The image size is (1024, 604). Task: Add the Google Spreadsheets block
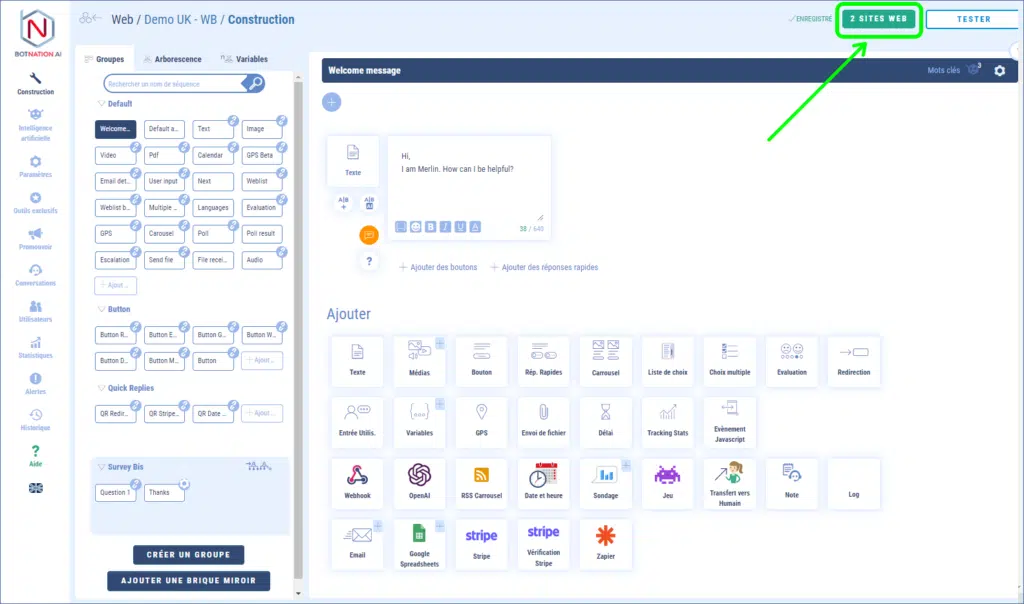pos(419,544)
